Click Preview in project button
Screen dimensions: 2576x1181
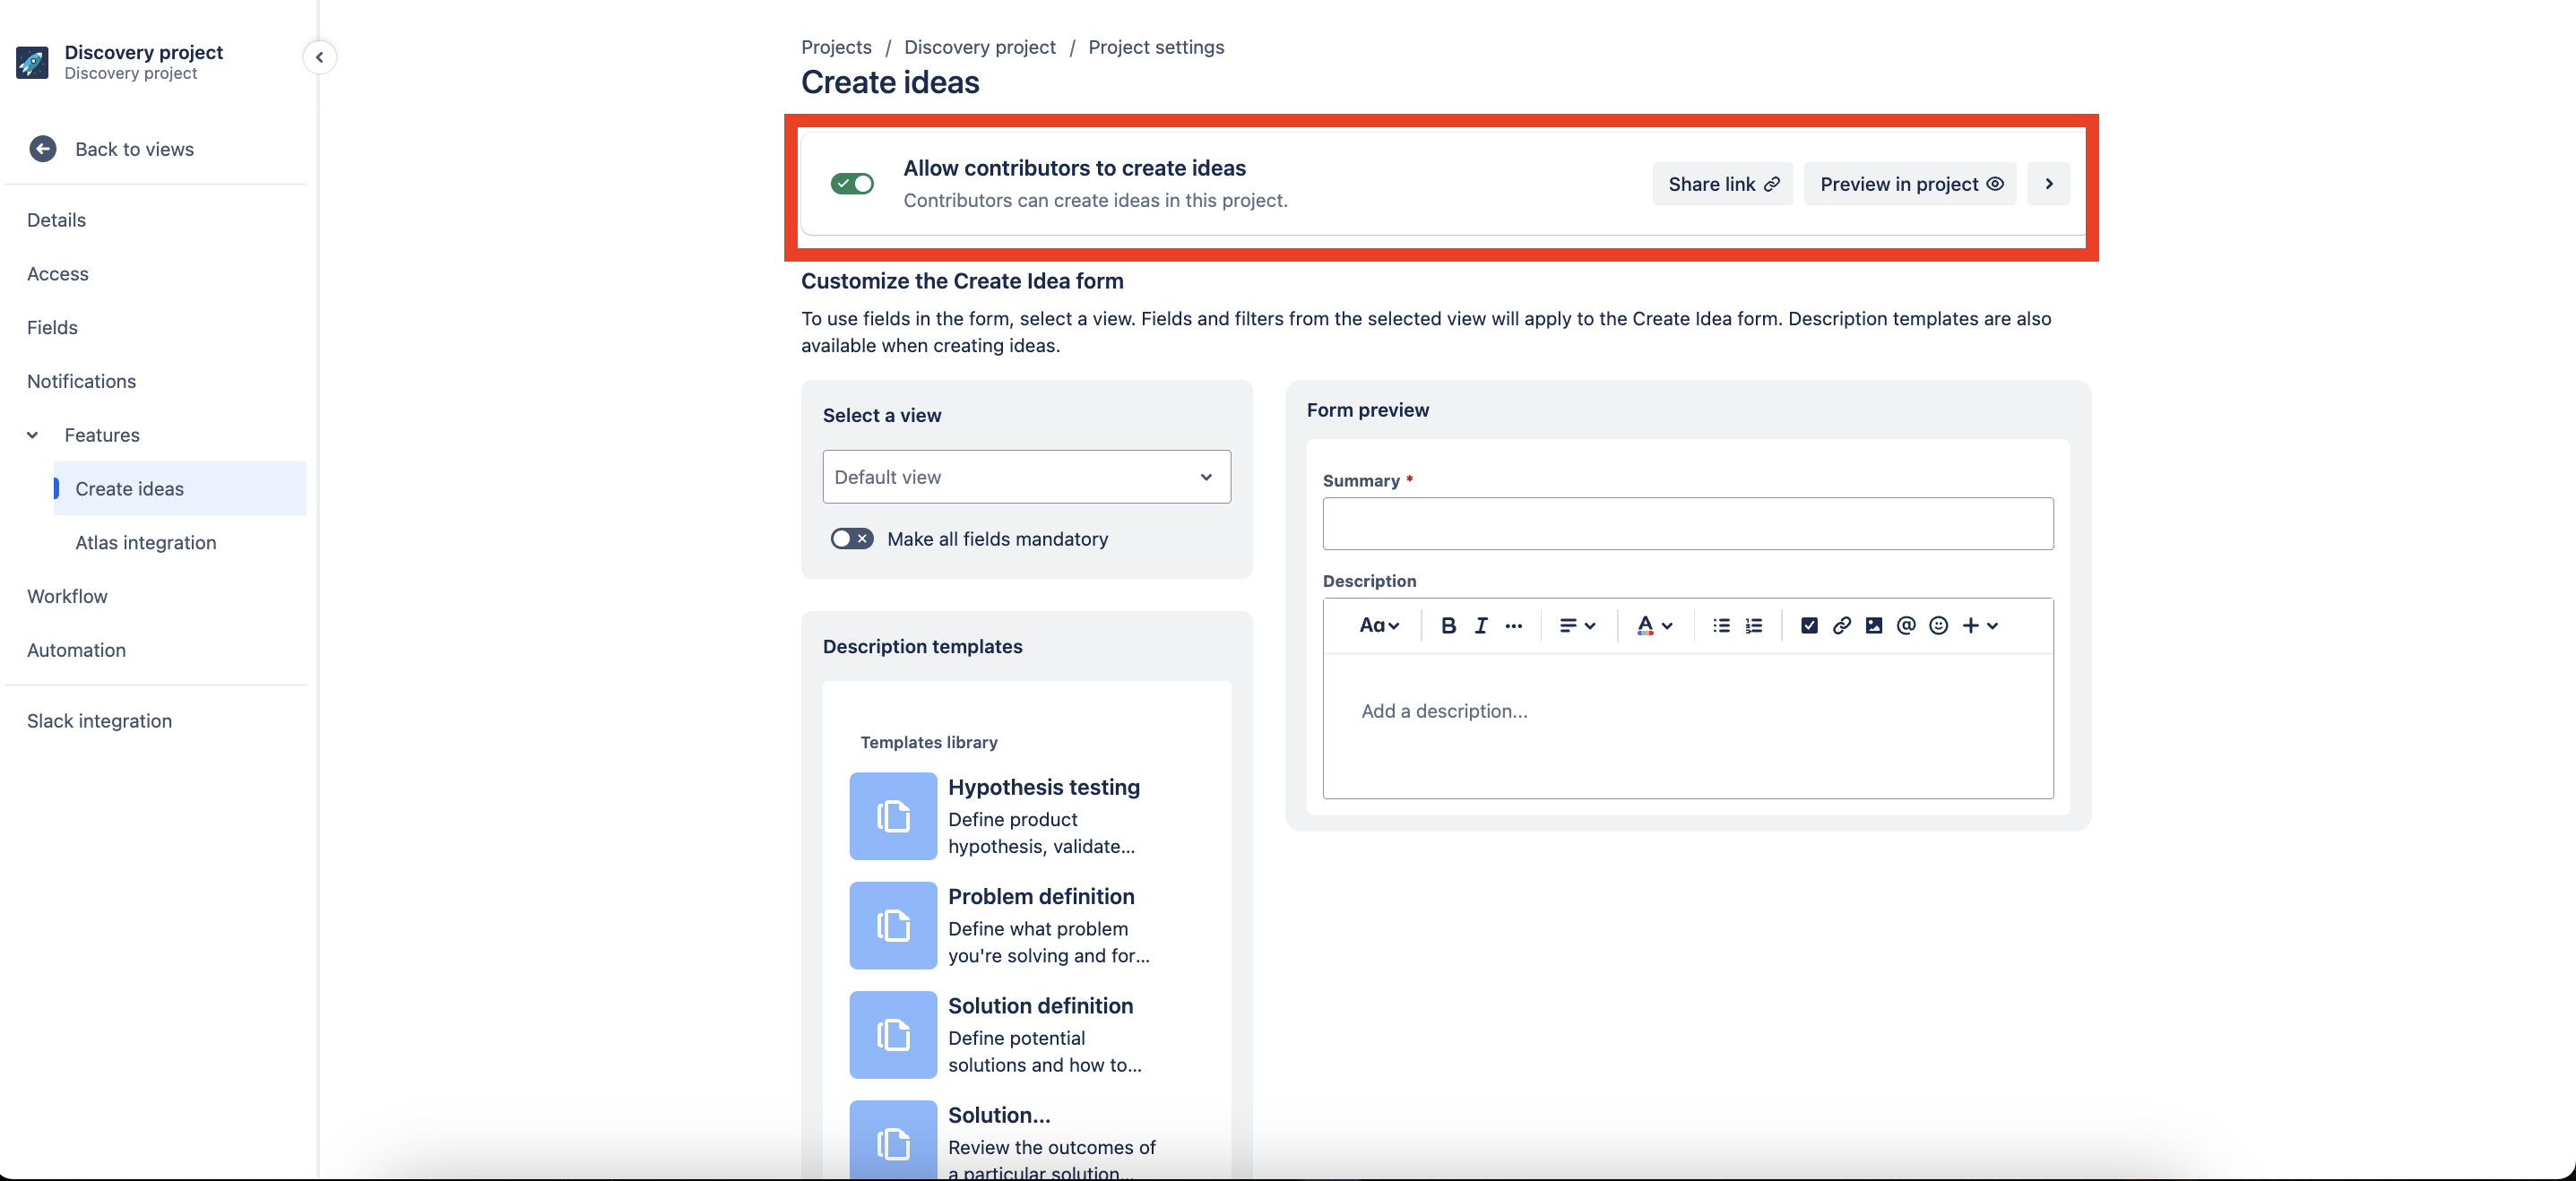[x=1910, y=184]
